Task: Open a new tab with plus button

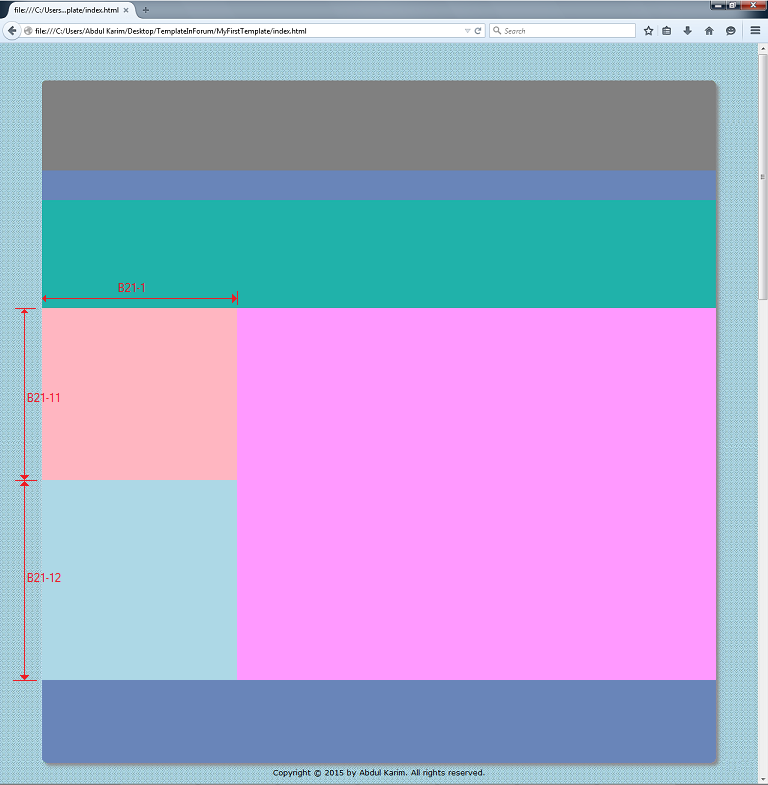Action: 146,10
